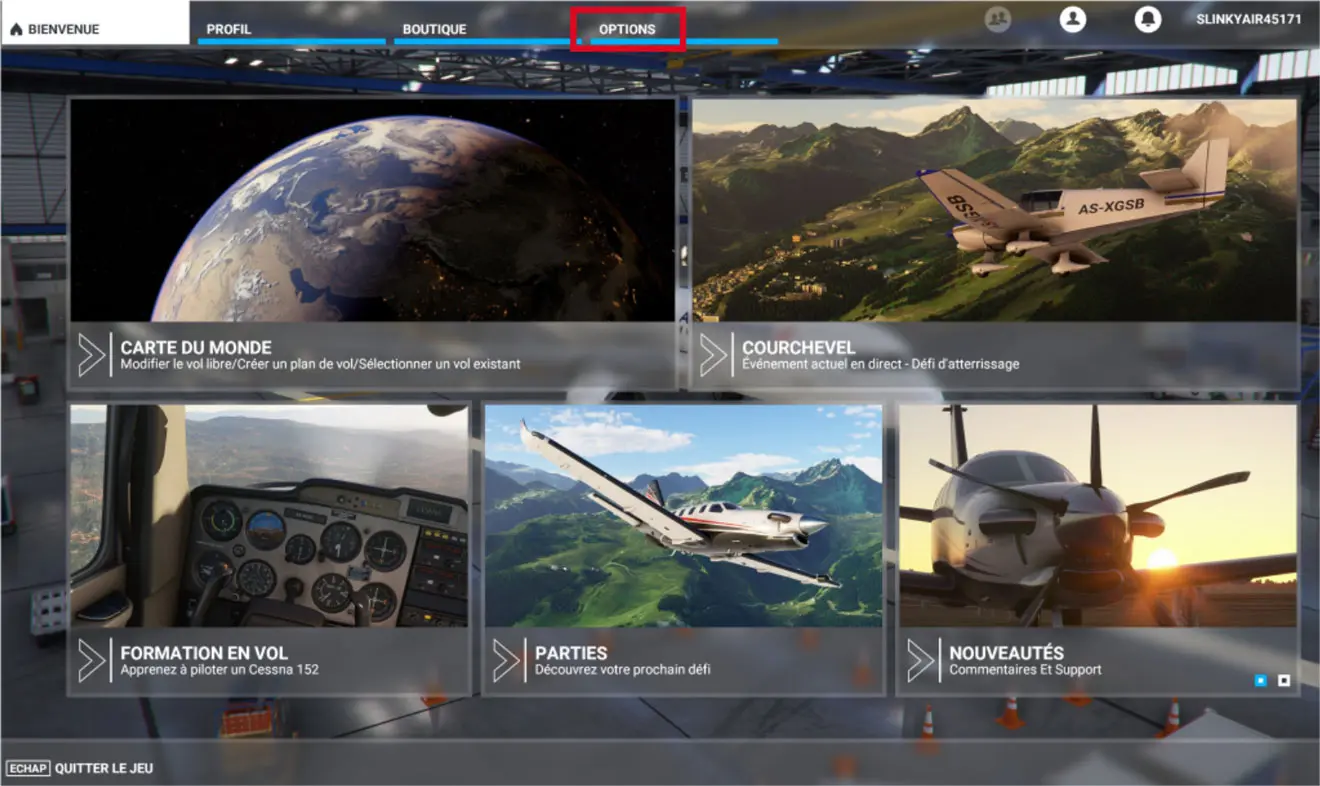Open the Carte du Monde tile
The image size is (1320, 786).
(x=372, y=243)
